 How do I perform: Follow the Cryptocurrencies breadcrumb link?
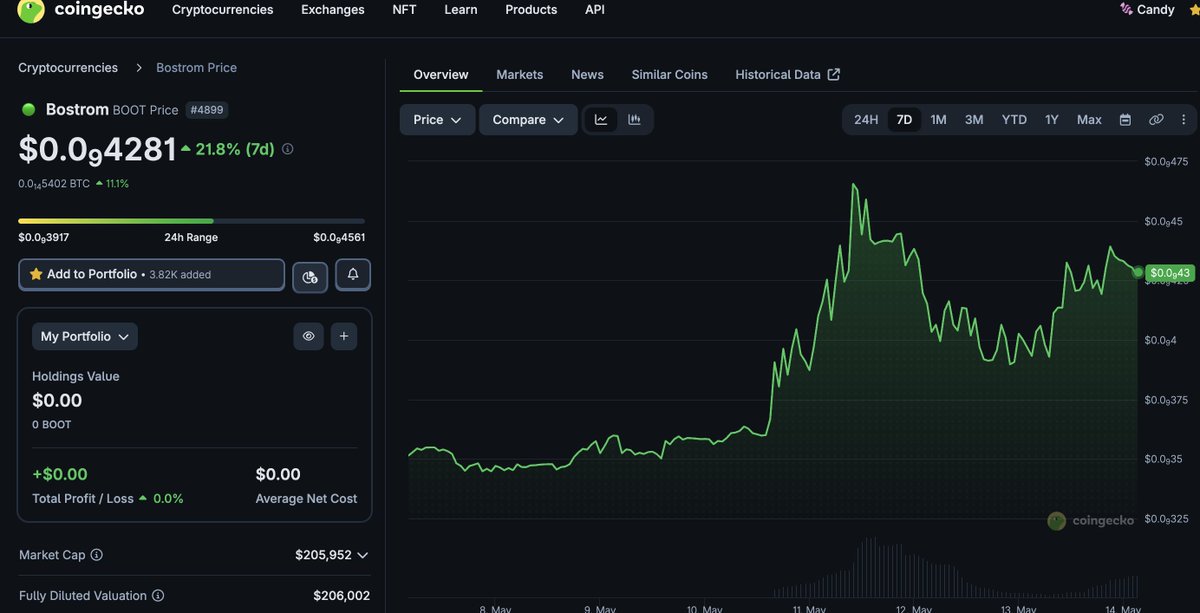pos(68,68)
